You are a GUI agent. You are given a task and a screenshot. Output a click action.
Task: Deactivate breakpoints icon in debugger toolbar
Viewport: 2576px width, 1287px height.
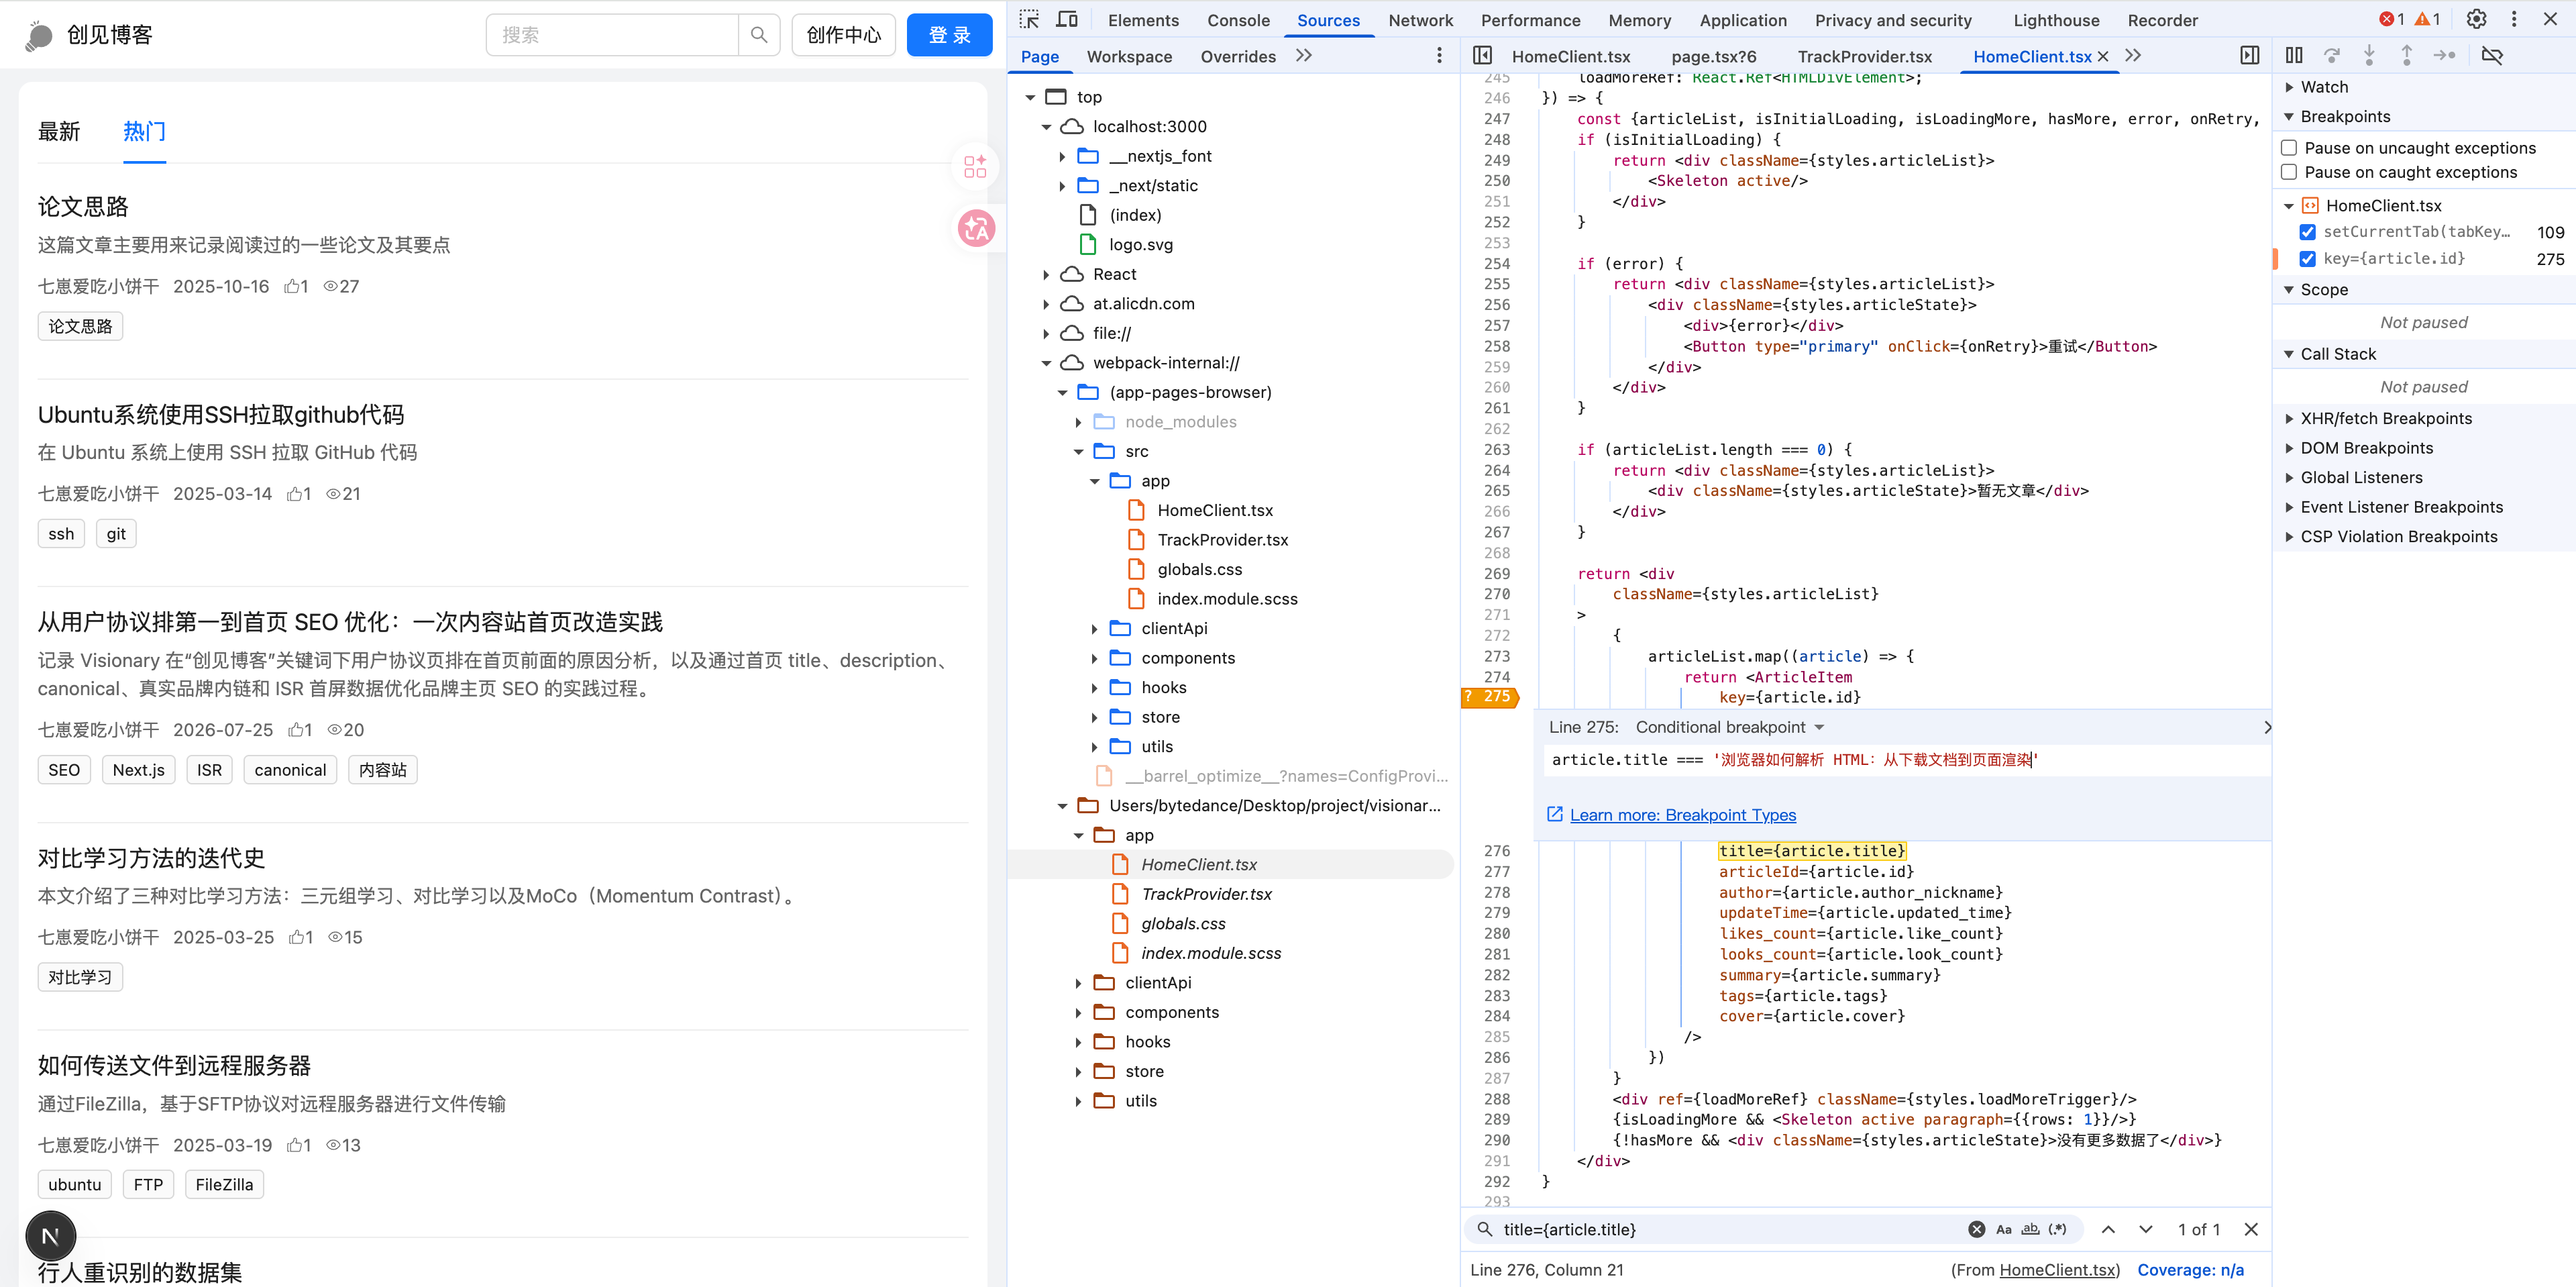click(2492, 56)
